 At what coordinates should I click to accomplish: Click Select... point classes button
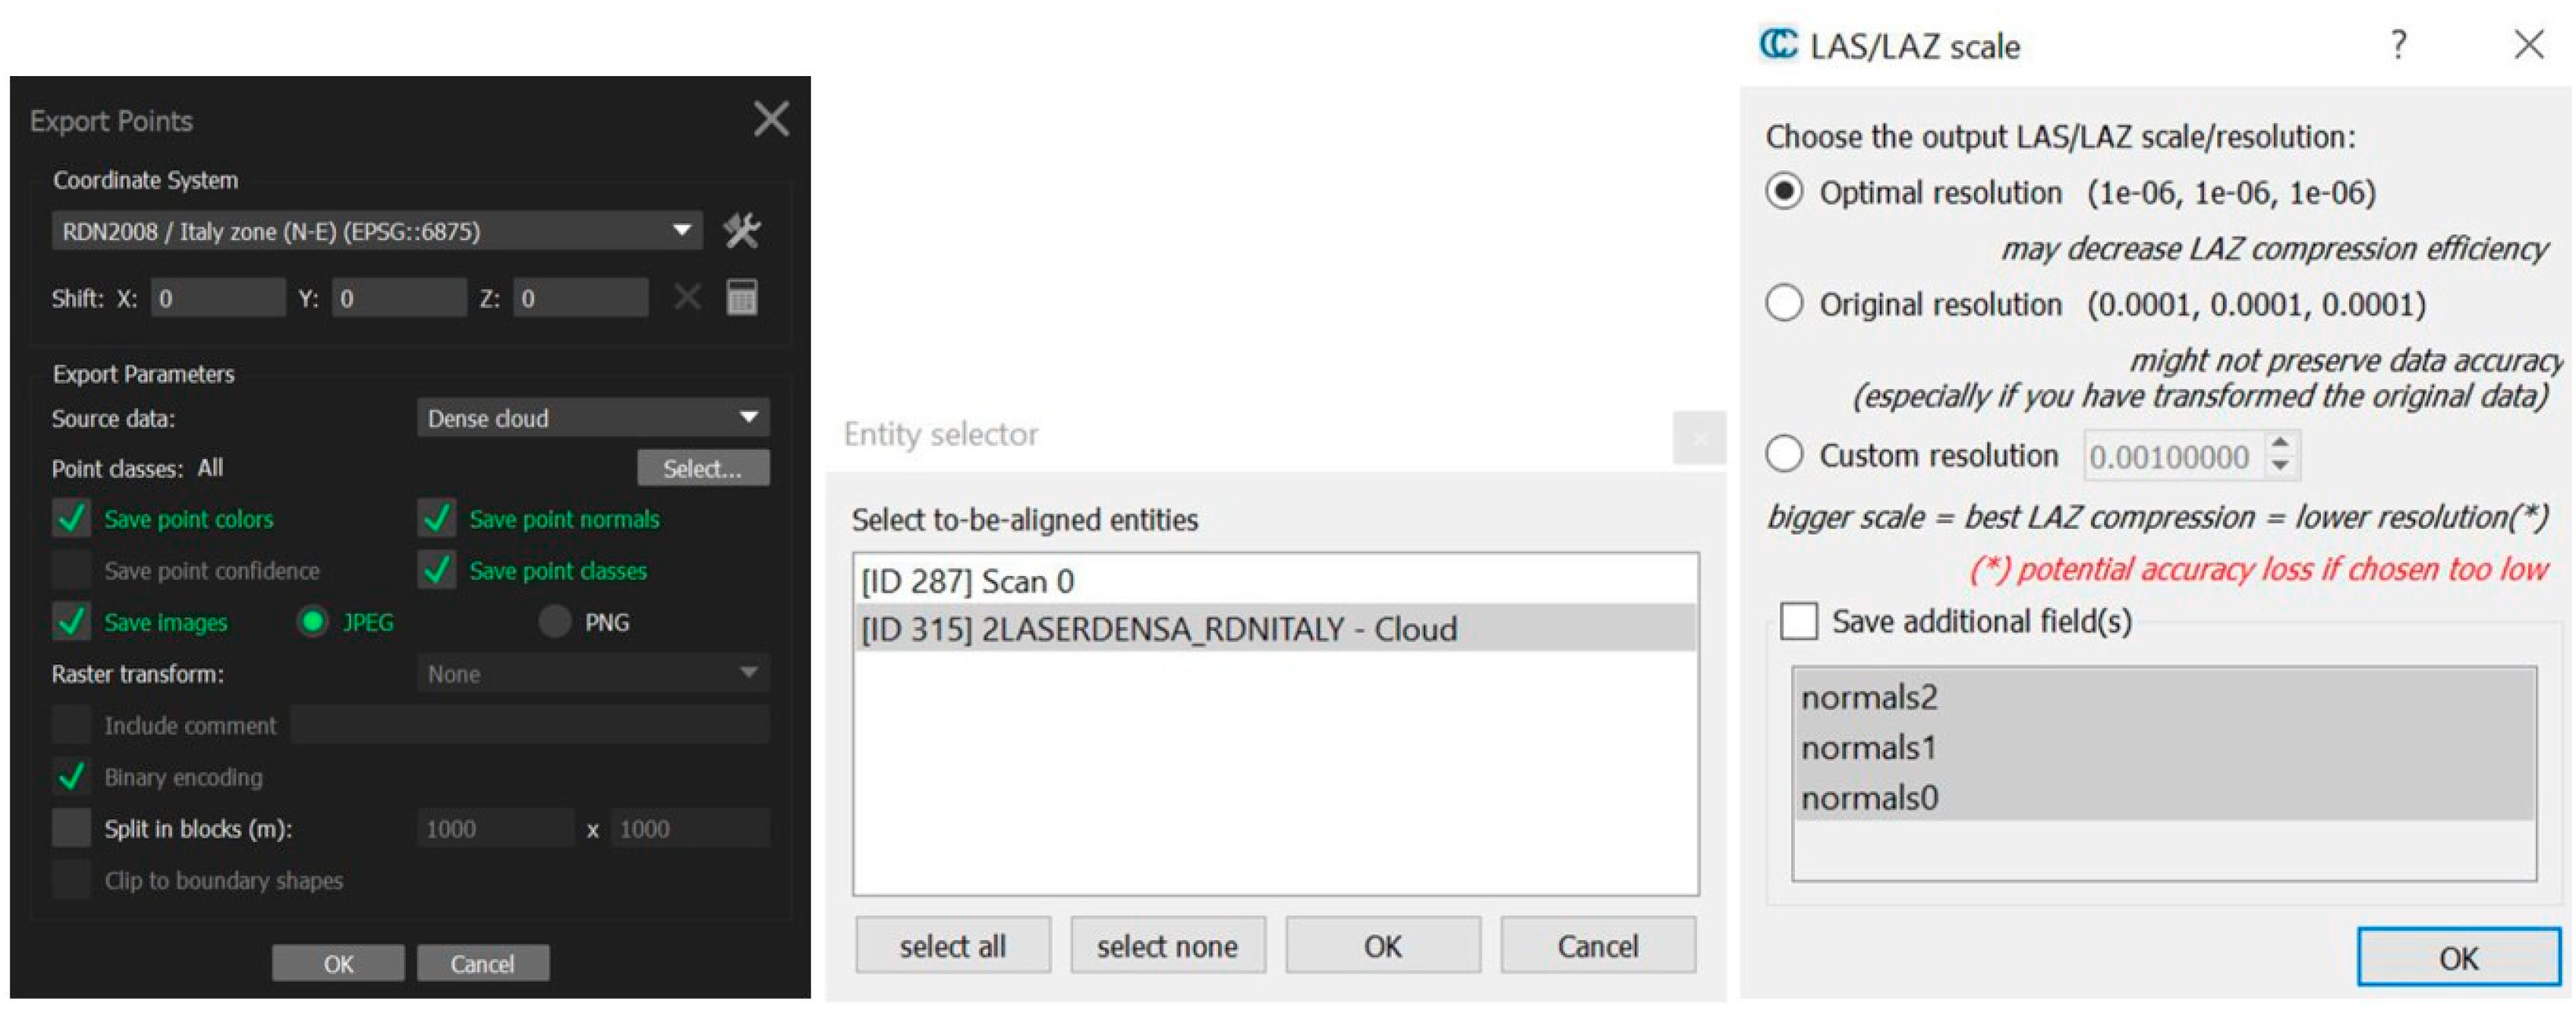tap(702, 468)
